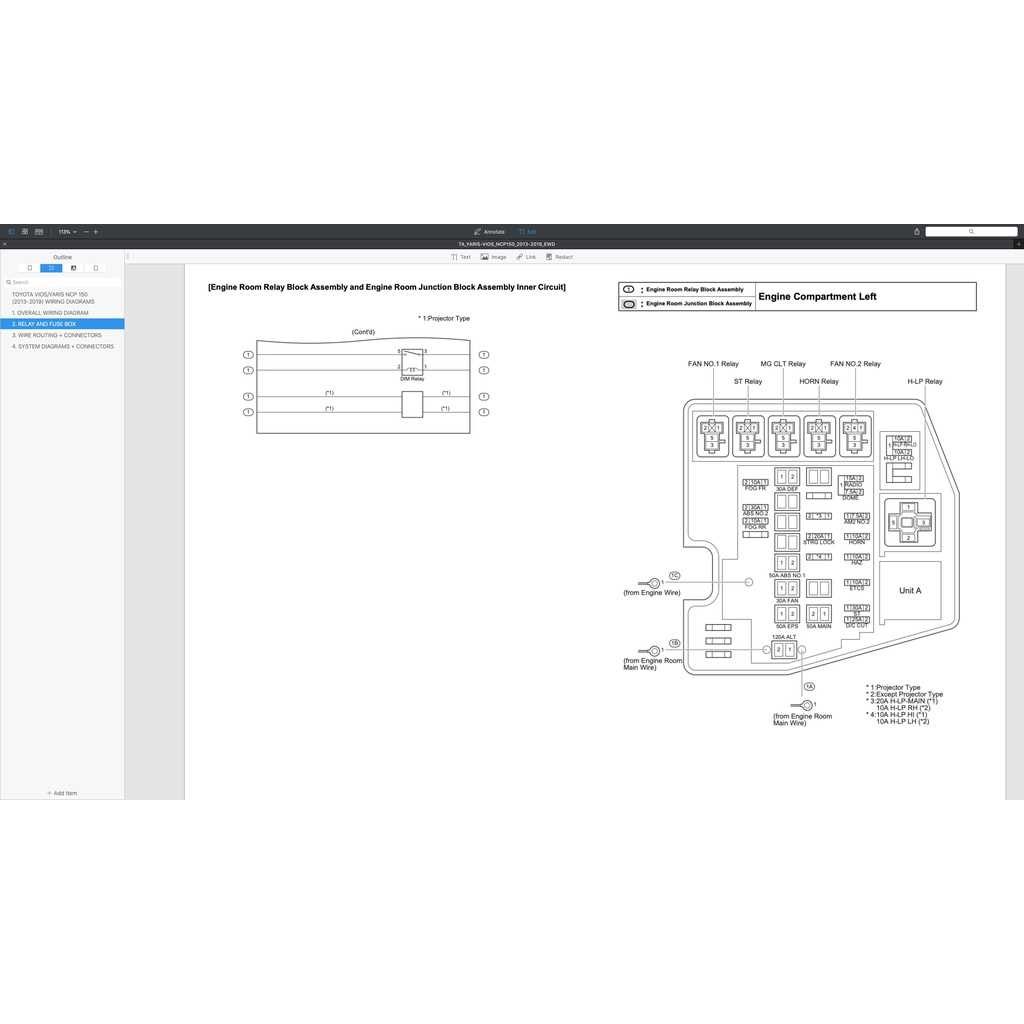The width and height of the screenshot is (1024, 1024).
Task: Click the MG CLT Relay label
Action: click(783, 364)
